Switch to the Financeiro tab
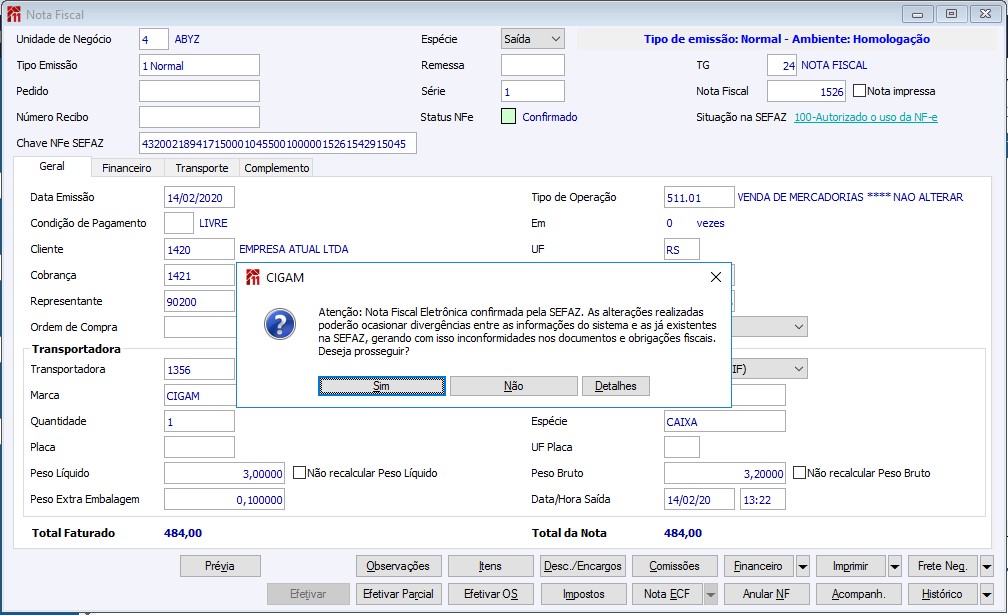This screenshot has width=1008, height=615. coord(127,168)
